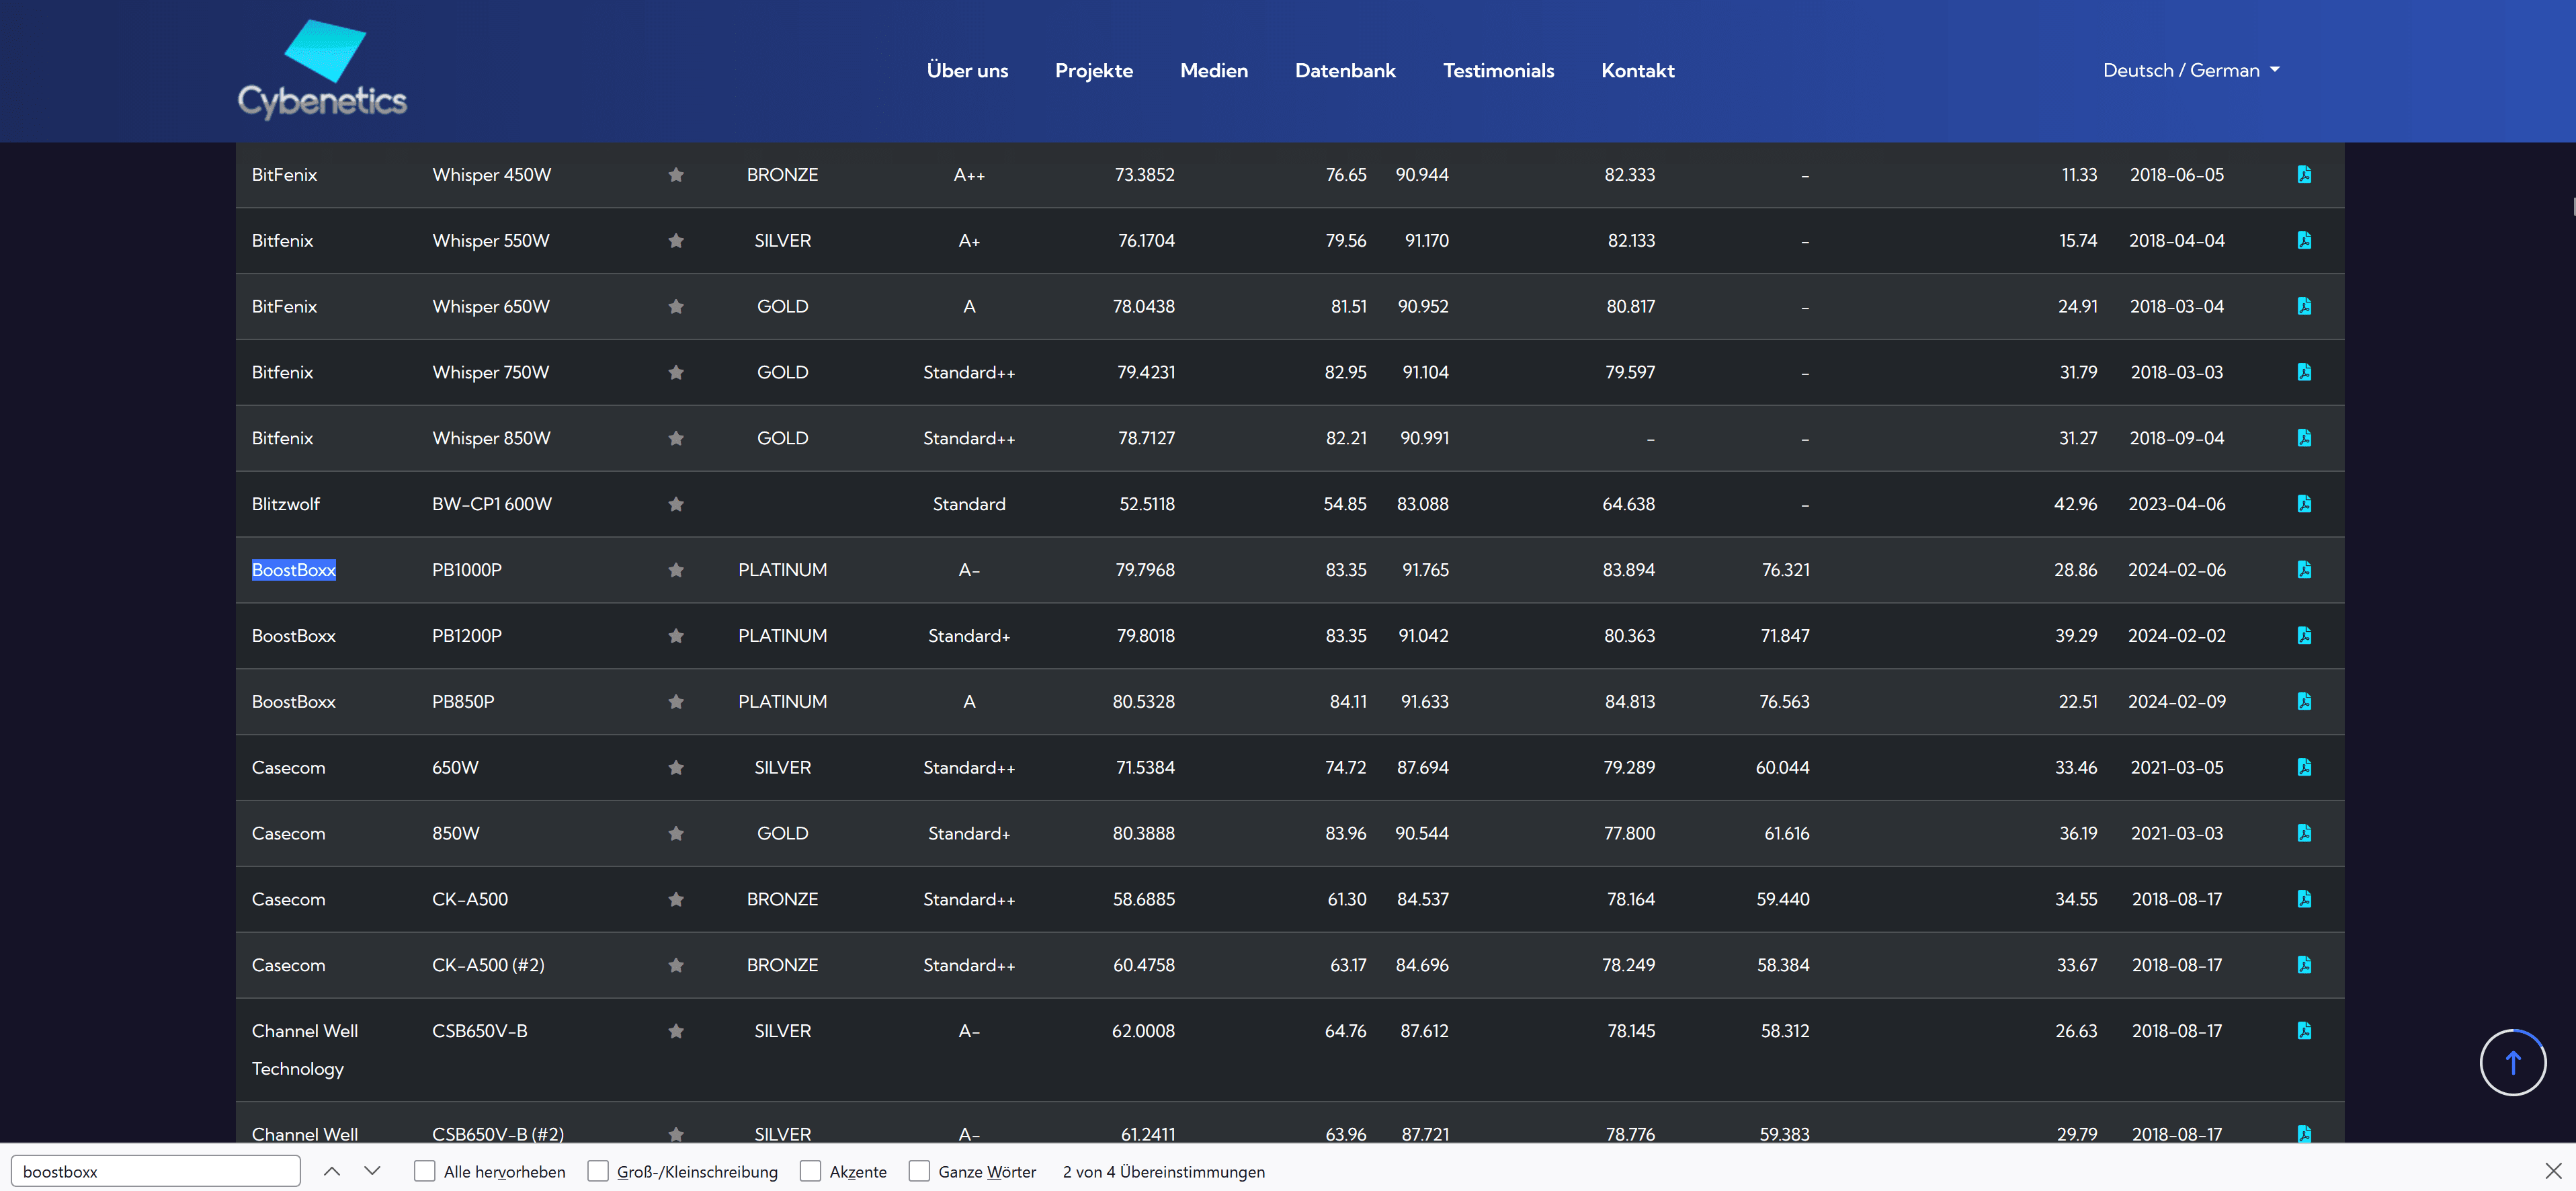Click the find bar search field
This screenshot has width=2576, height=1191.
point(156,1171)
